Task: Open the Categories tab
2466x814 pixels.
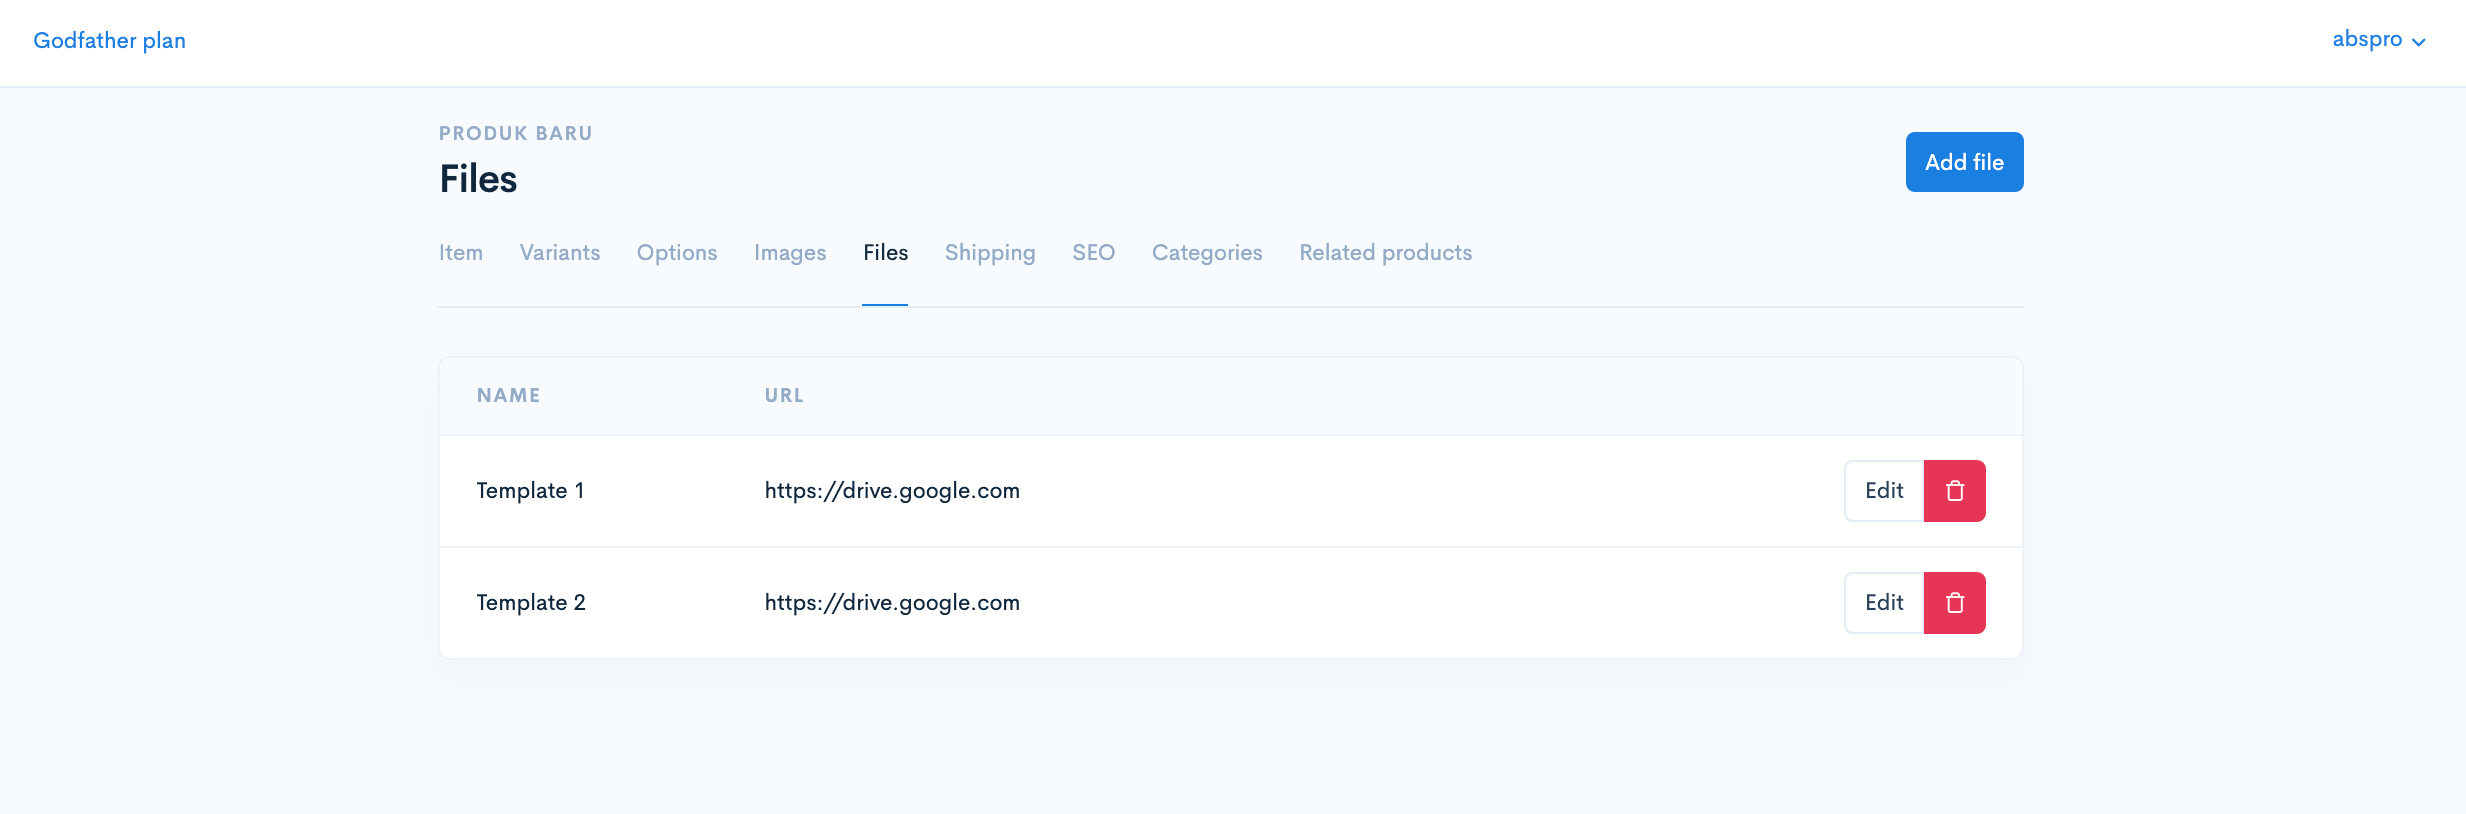Action: (x=1207, y=253)
